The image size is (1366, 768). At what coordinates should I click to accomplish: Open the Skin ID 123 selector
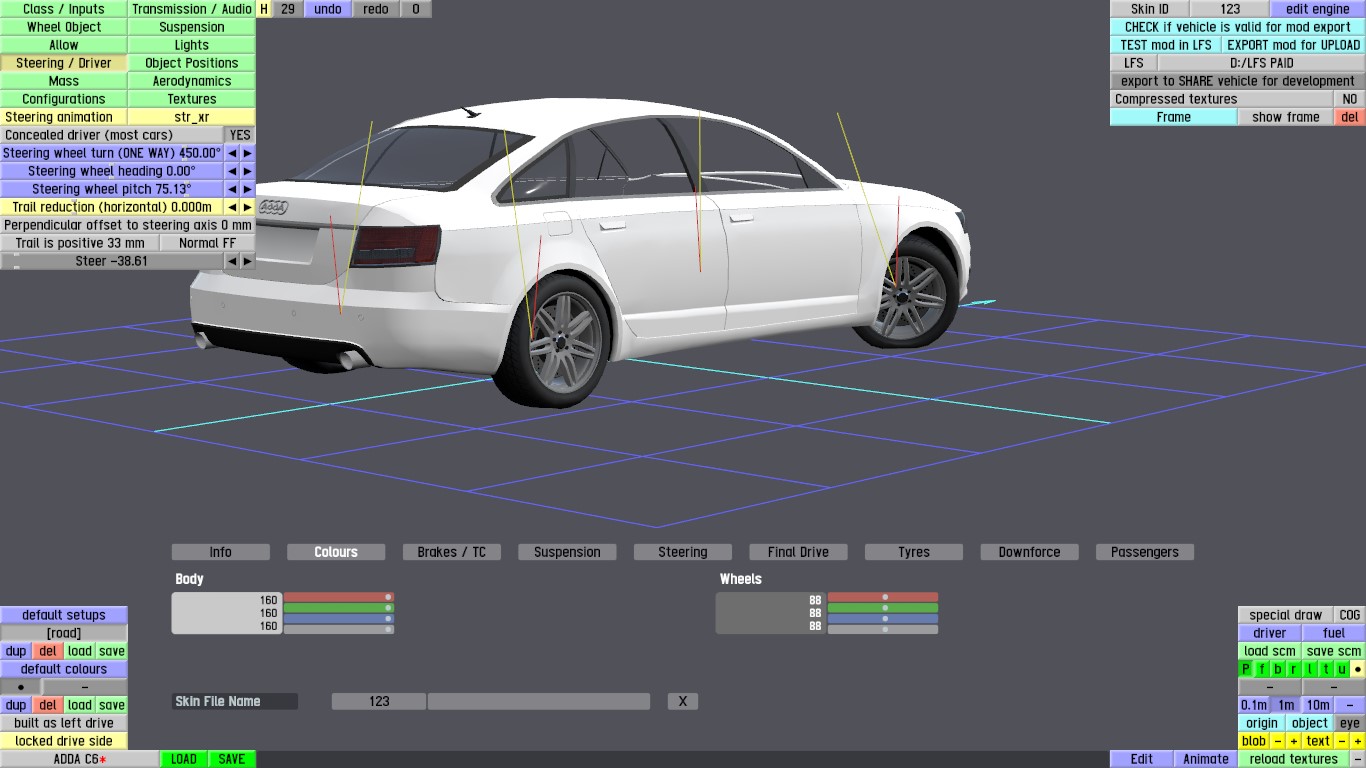point(1230,9)
